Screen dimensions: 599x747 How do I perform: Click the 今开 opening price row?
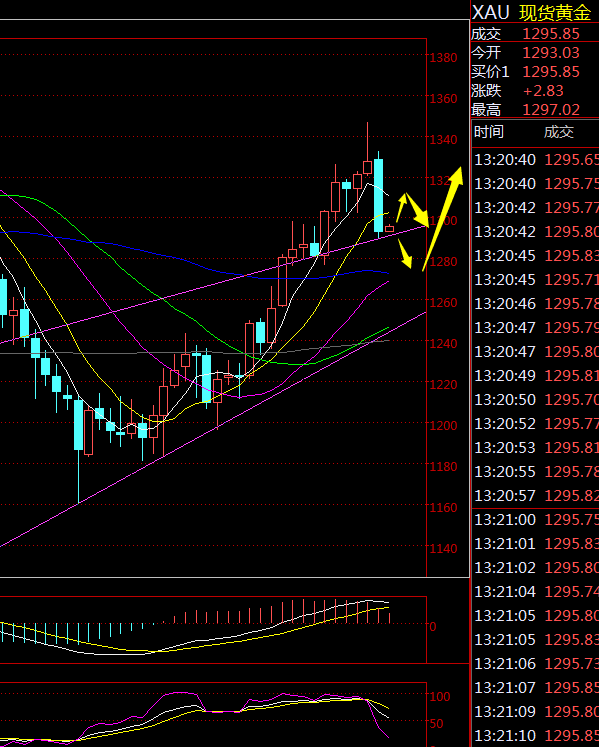coord(535,52)
